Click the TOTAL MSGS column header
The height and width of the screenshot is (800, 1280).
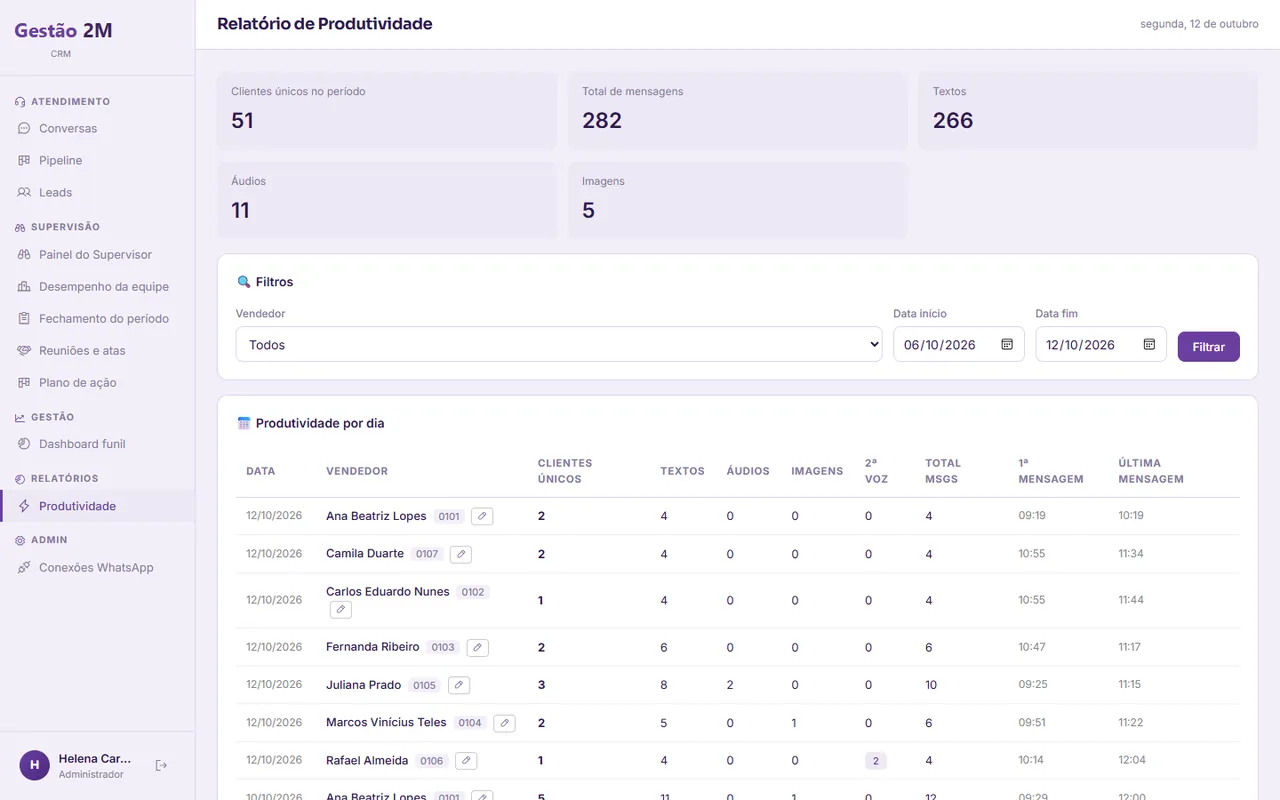pos(943,471)
